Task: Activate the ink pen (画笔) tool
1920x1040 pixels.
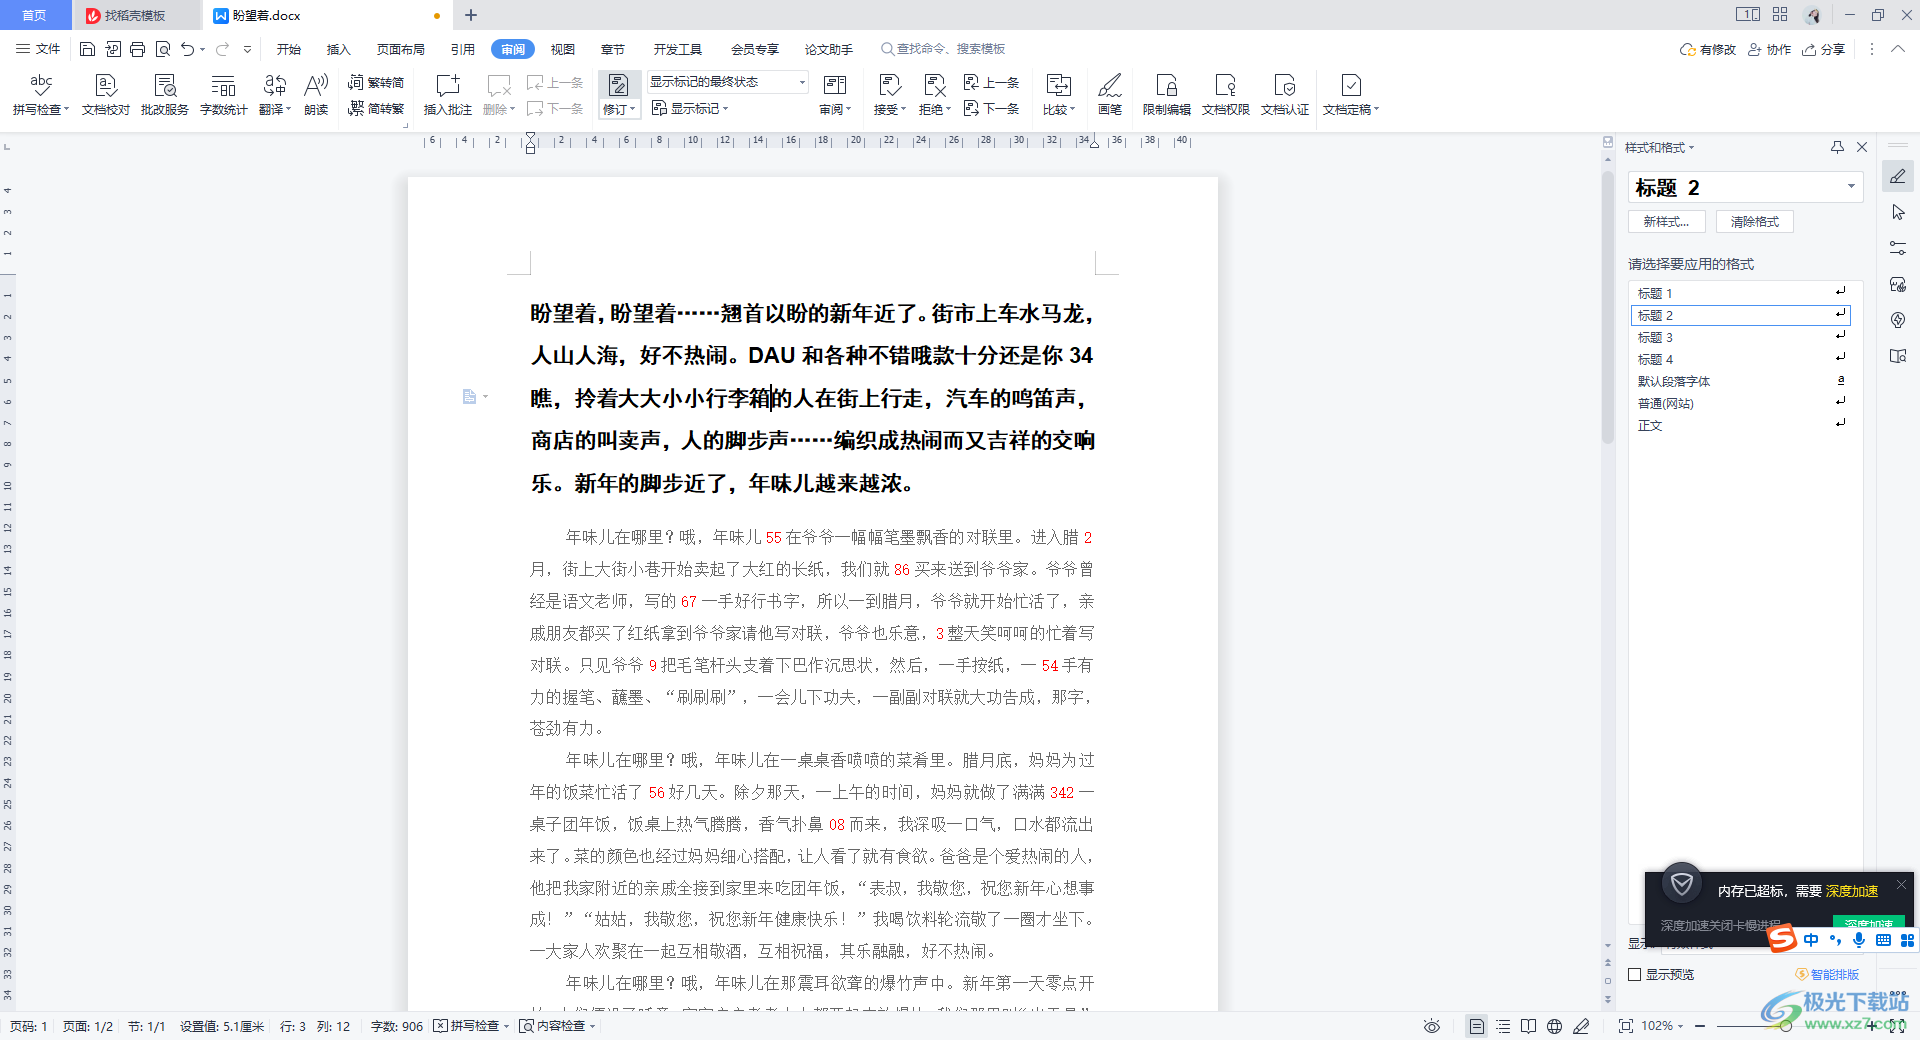Action: coord(1110,94)
